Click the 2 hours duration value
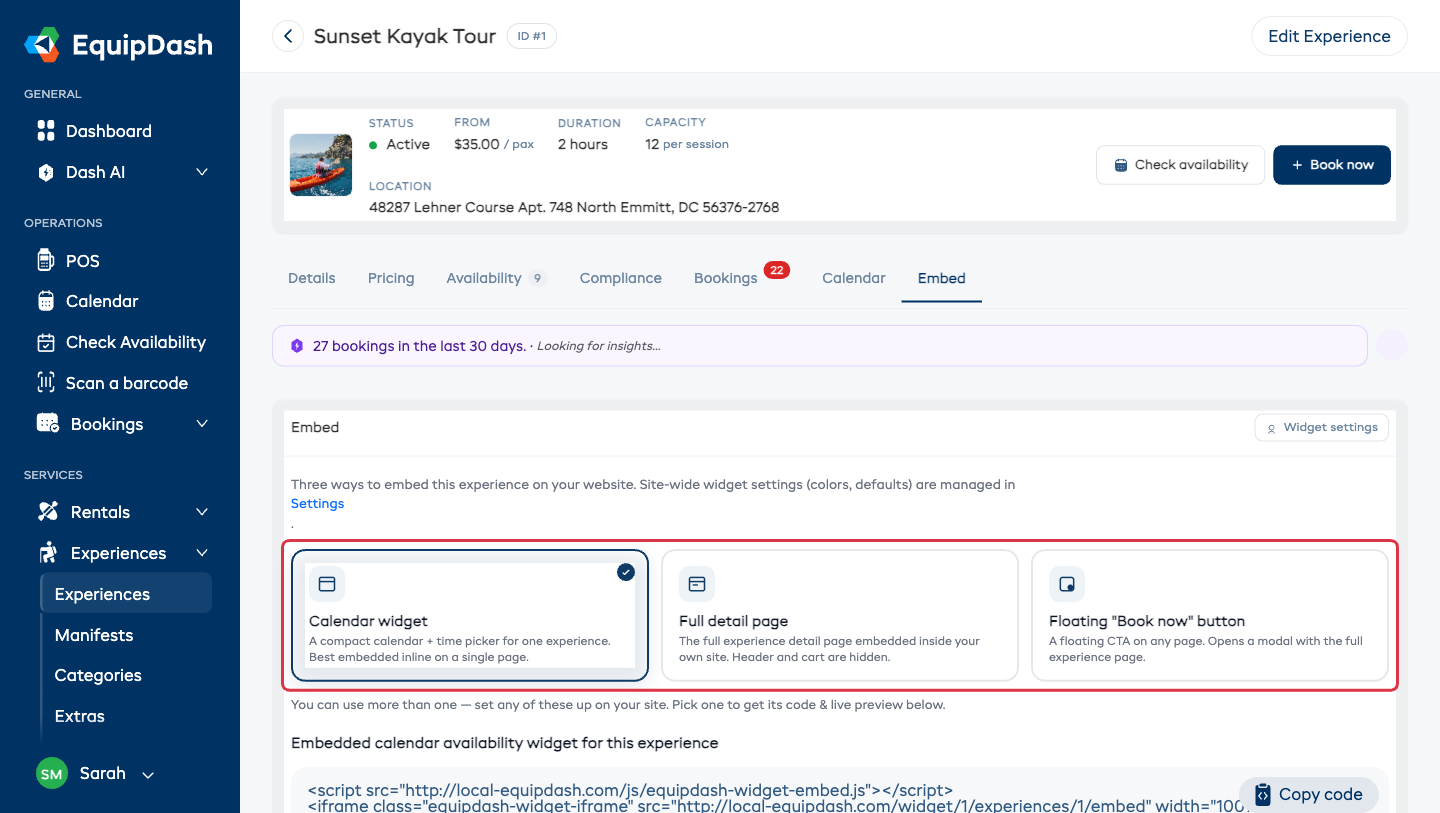Screen dimensions: 1440x813 583,144
